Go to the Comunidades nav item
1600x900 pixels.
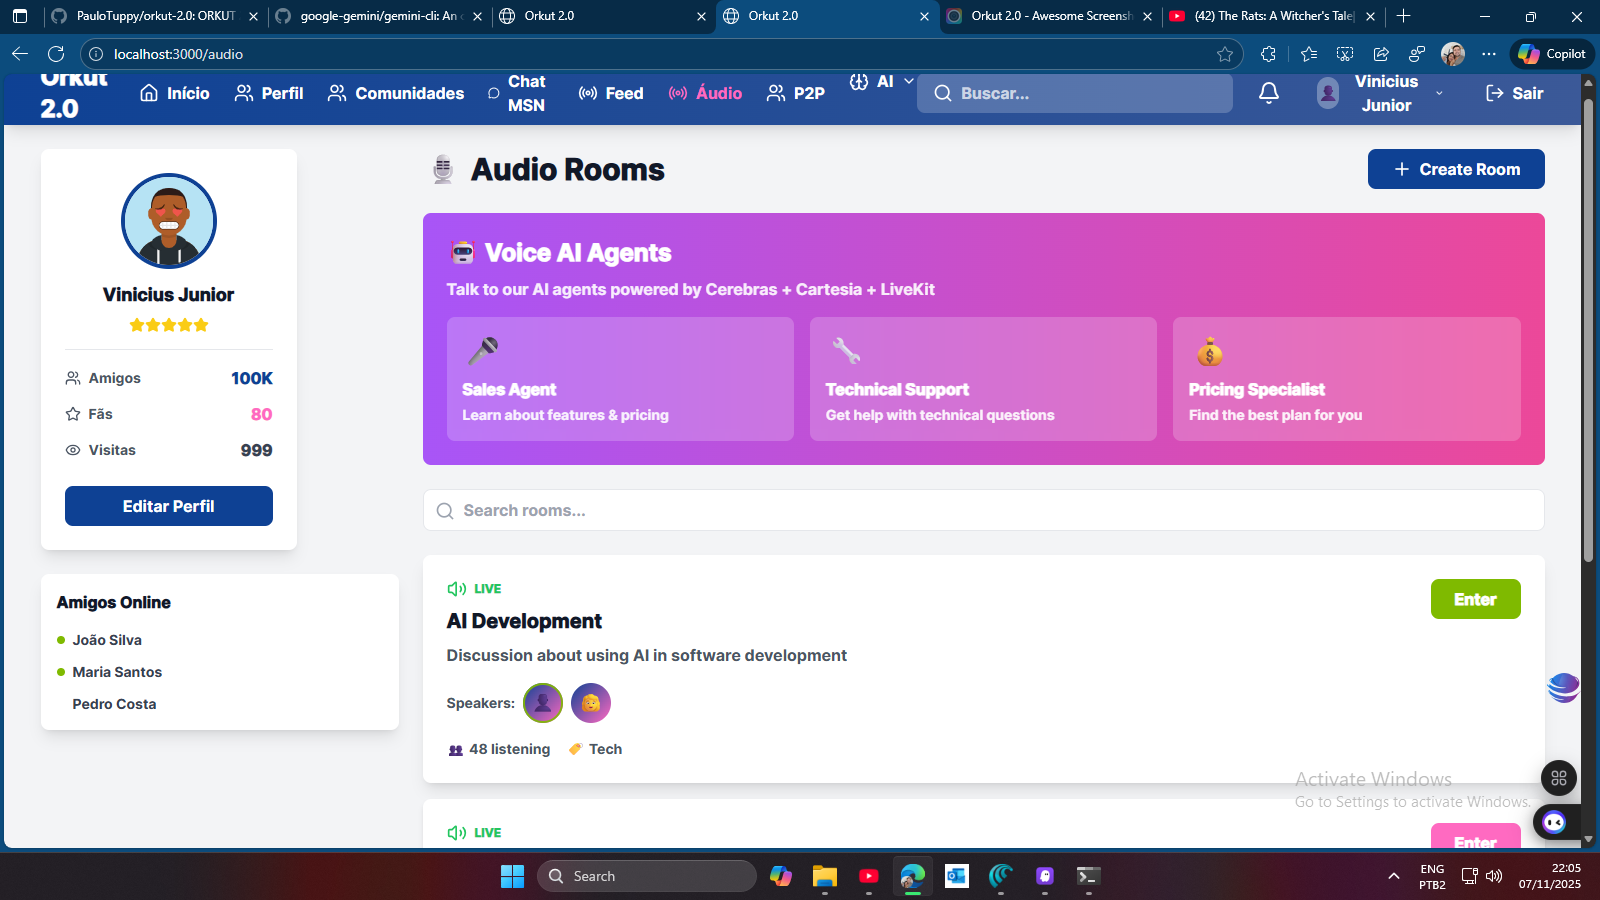(396, 93)
